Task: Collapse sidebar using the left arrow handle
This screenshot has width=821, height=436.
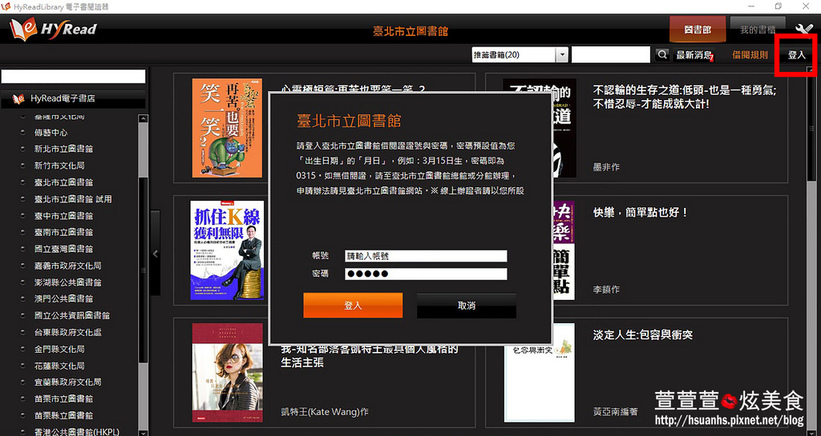Action: coord(155,254)
